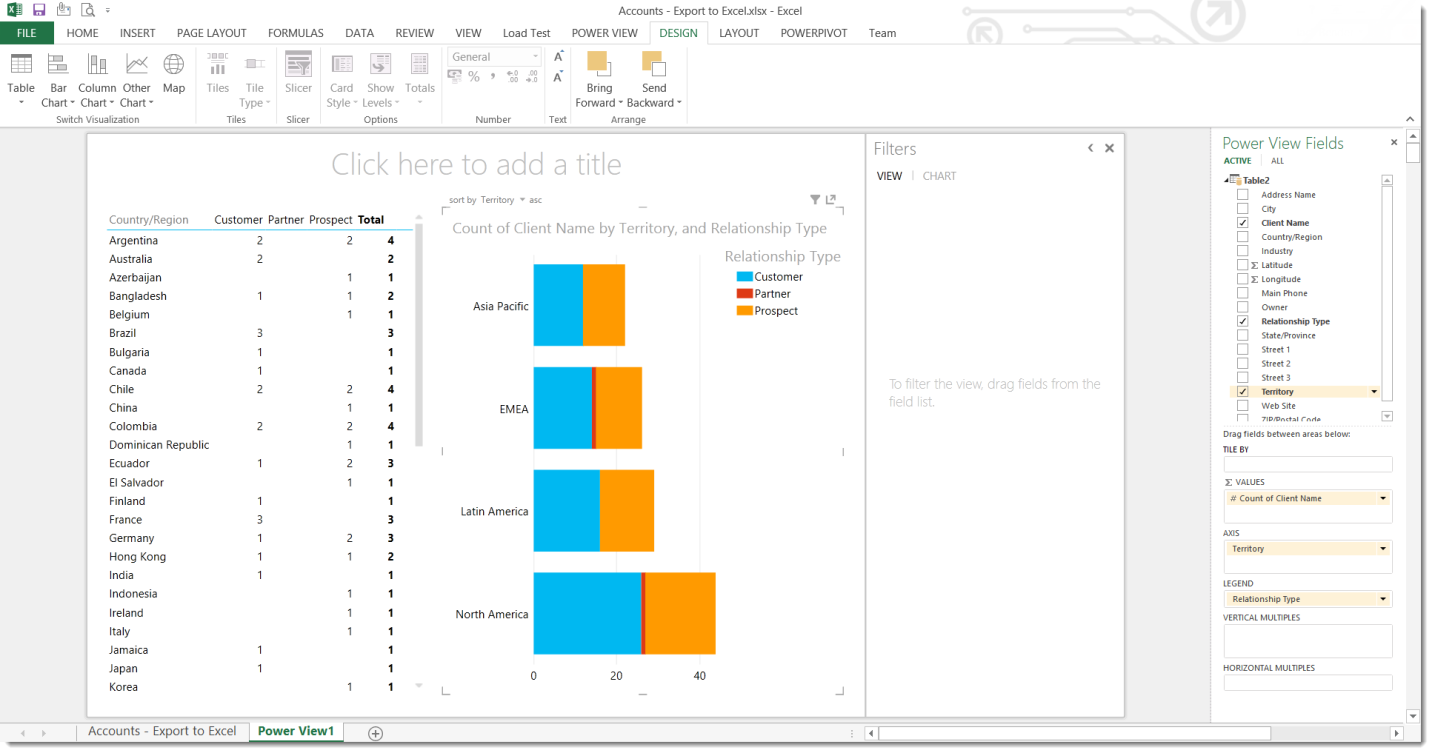Click the chart pop-out icon
The height and width of the screenshot is (753, 1432).
831,200
